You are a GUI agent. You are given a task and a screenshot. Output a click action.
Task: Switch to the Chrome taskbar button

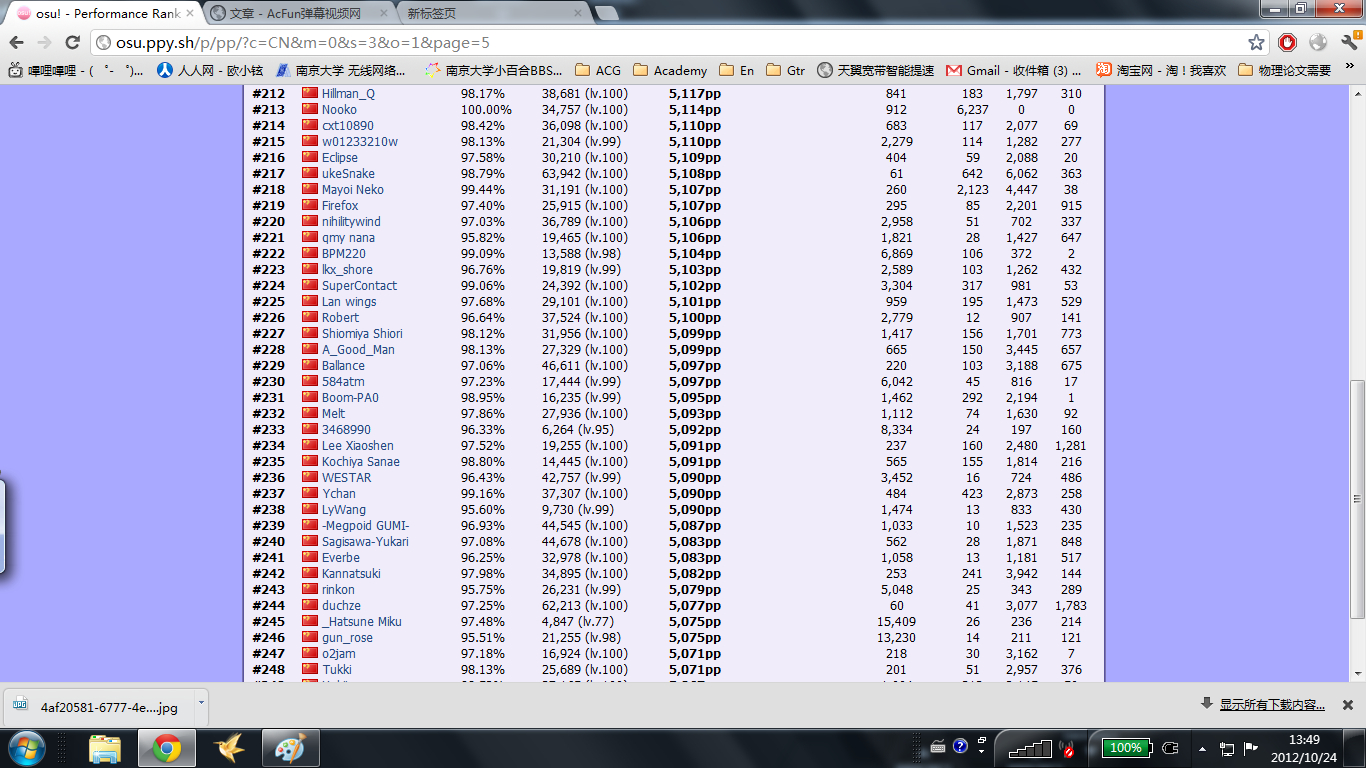[x=166, y=748]
